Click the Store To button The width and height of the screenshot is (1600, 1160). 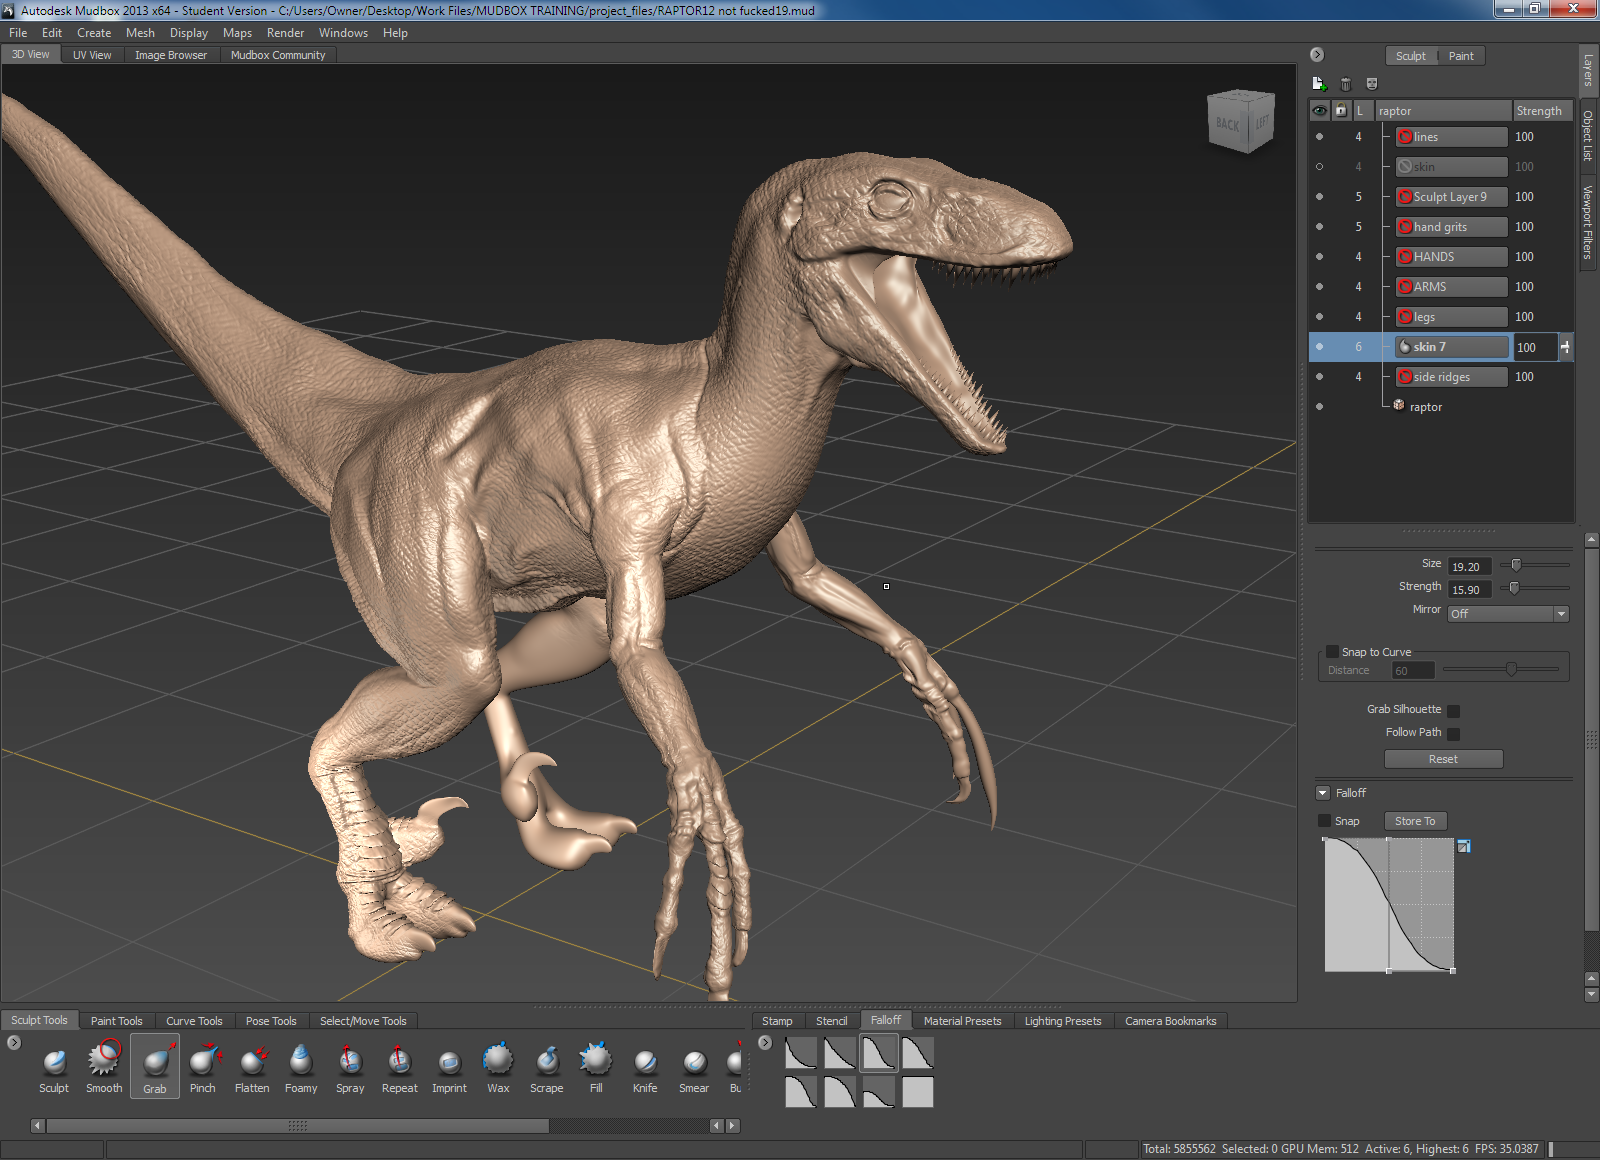1414,821
